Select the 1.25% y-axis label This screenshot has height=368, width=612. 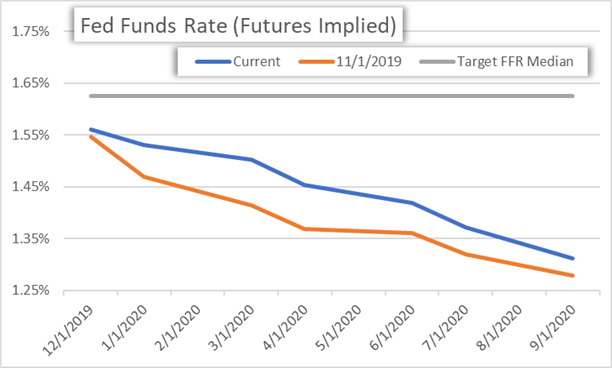tap(31, 291)
